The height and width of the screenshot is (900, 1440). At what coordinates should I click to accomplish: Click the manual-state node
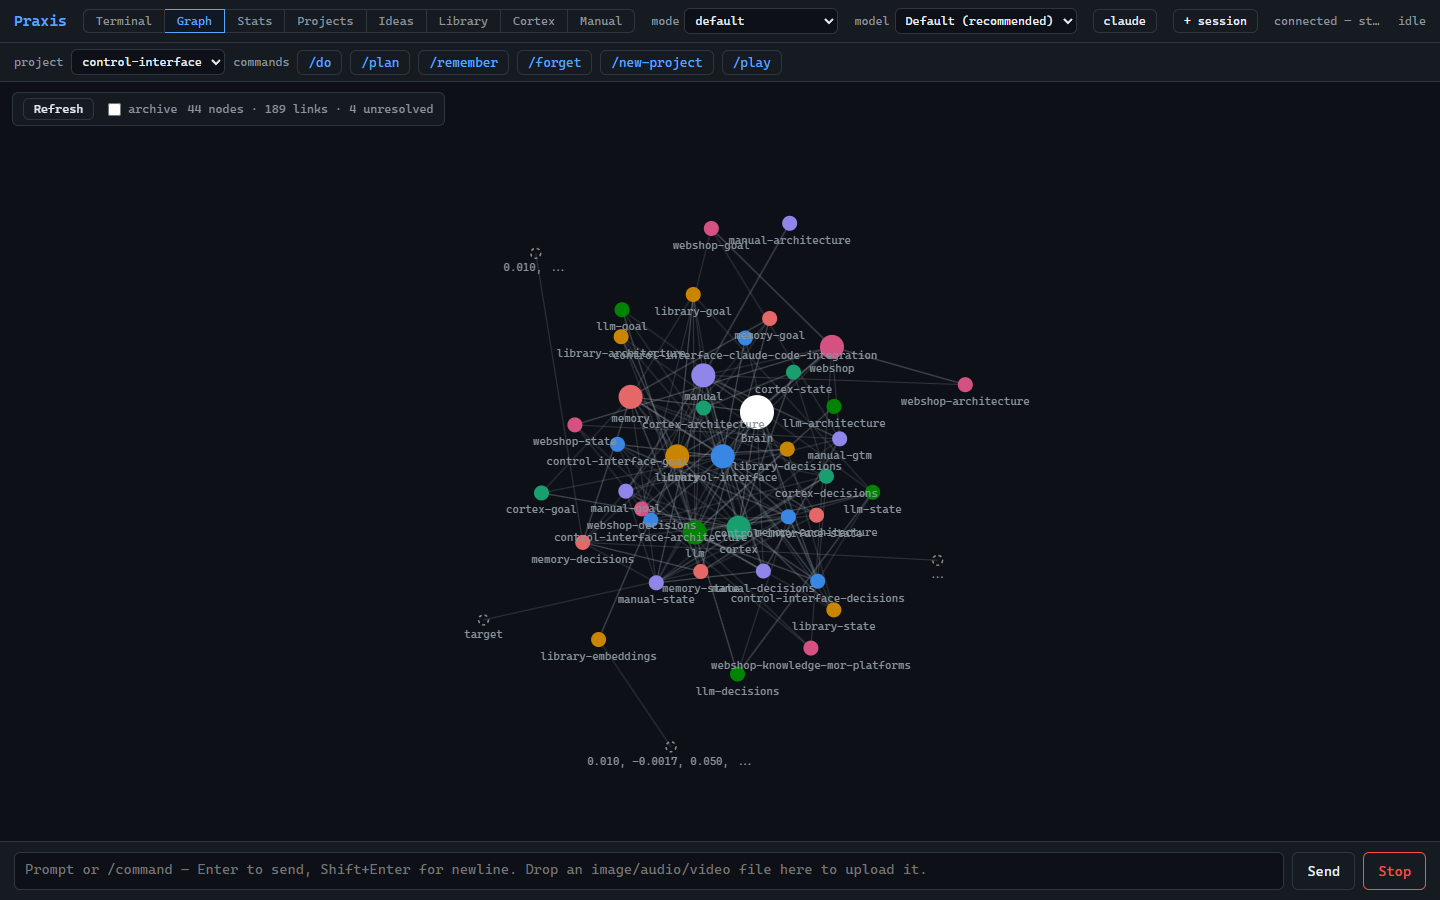click(656, 583)
